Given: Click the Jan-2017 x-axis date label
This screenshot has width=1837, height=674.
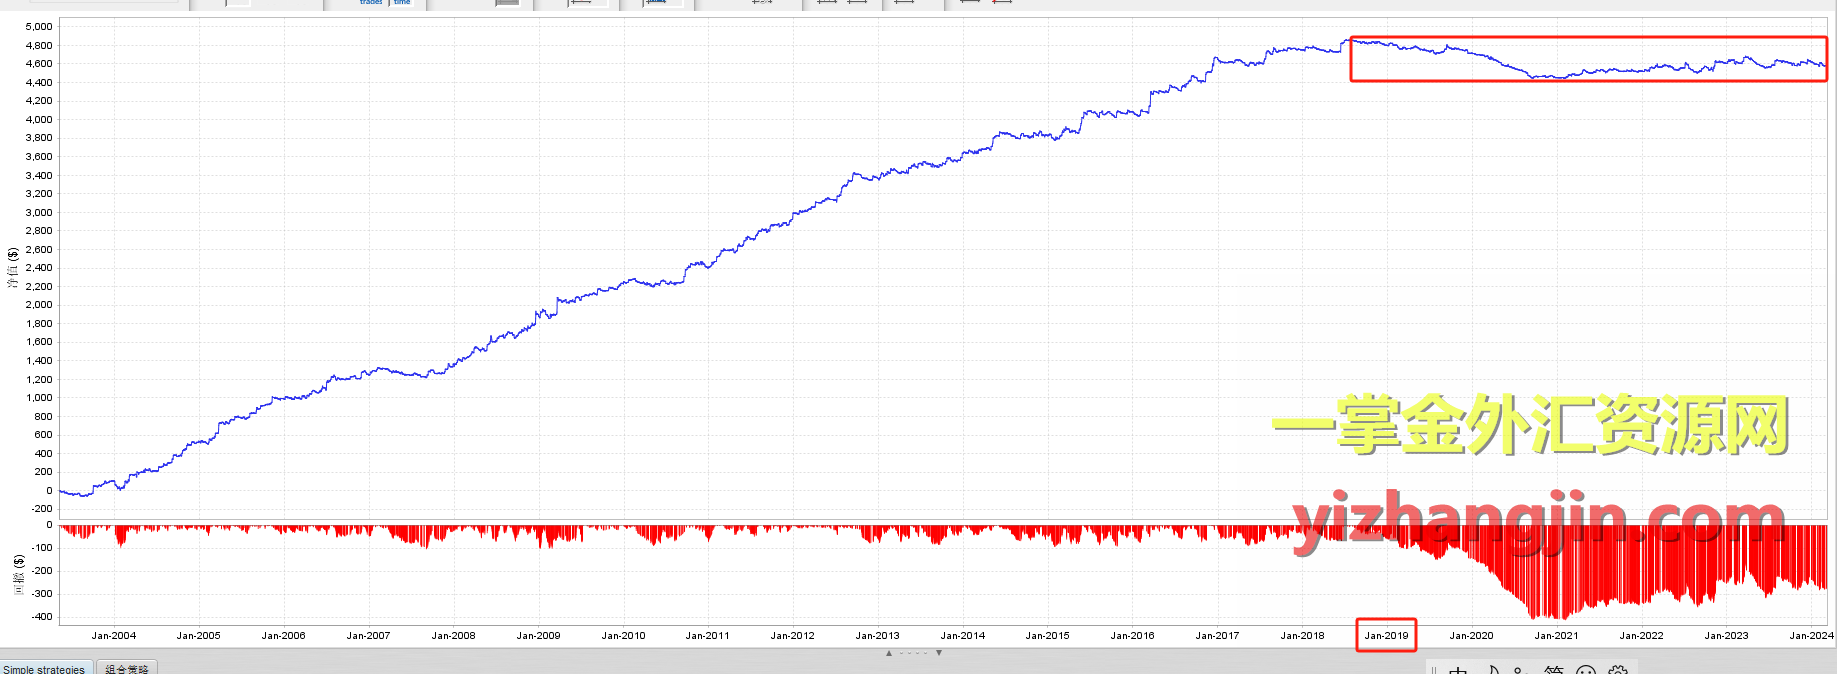Looking at the screenshot, I should (x=1218, y=636).
